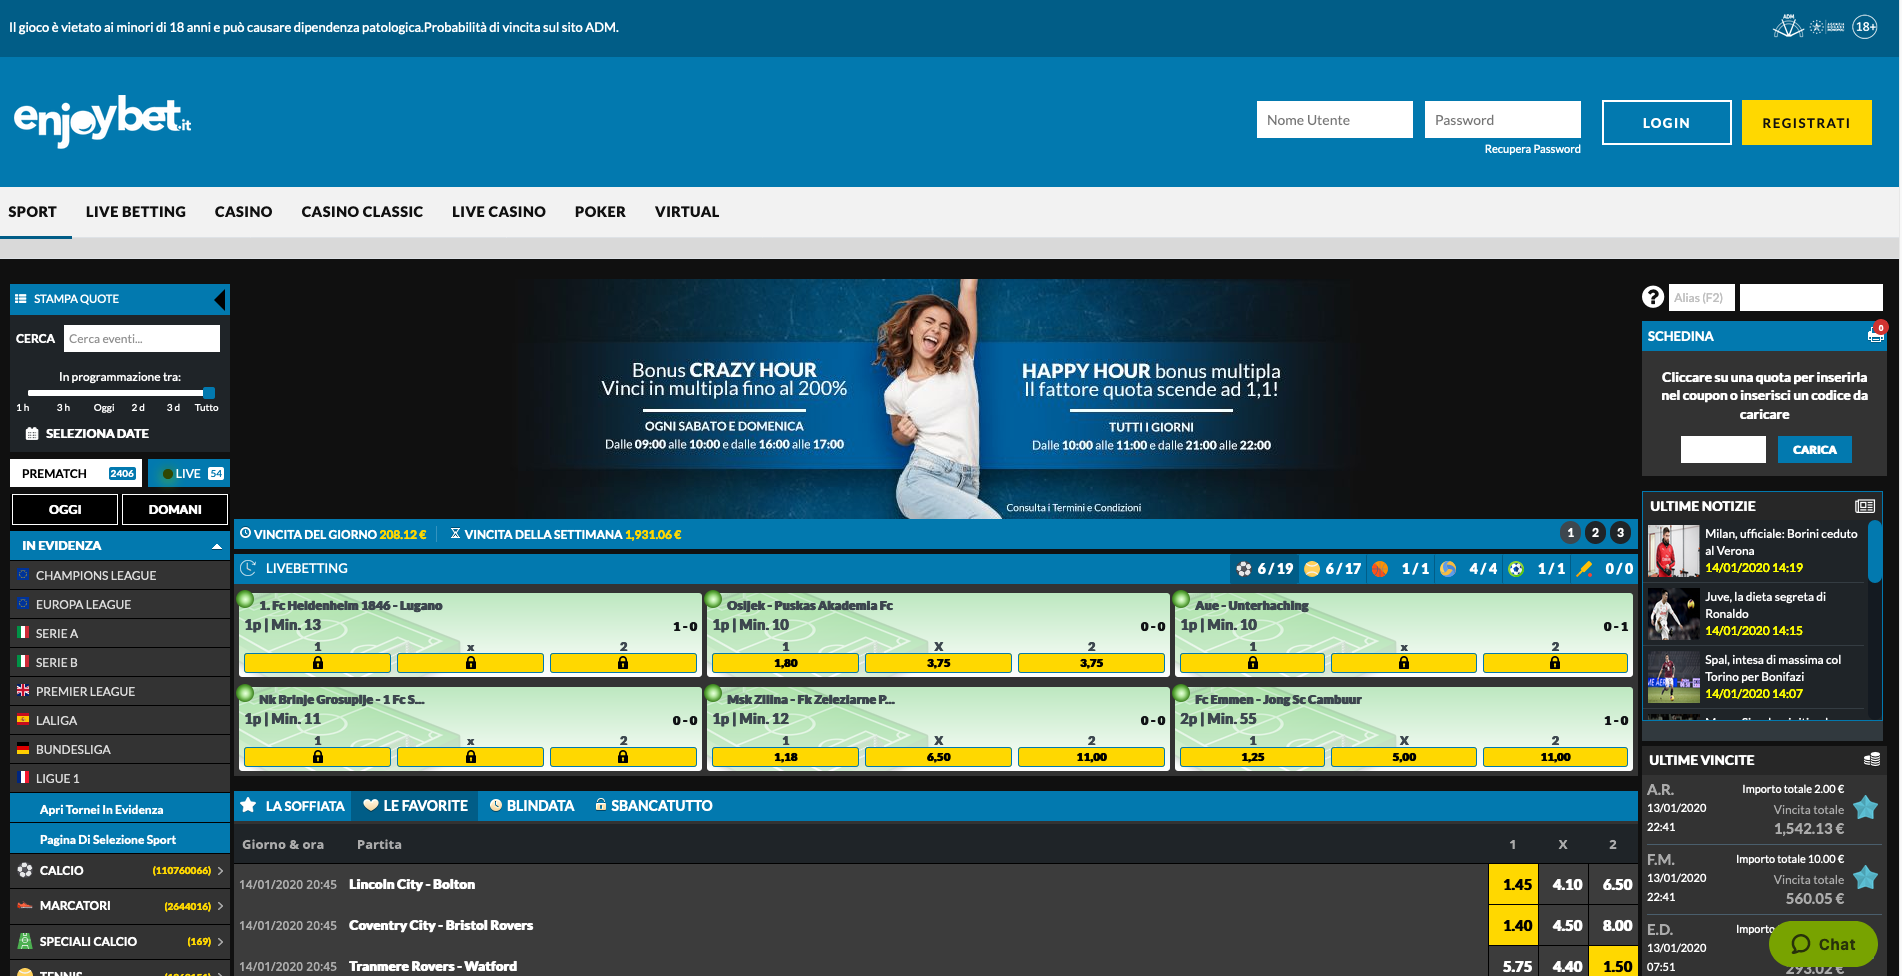Click the Schedina printer icon
The height and width of the screenshot is (976, 1902).
point(1875,336)
